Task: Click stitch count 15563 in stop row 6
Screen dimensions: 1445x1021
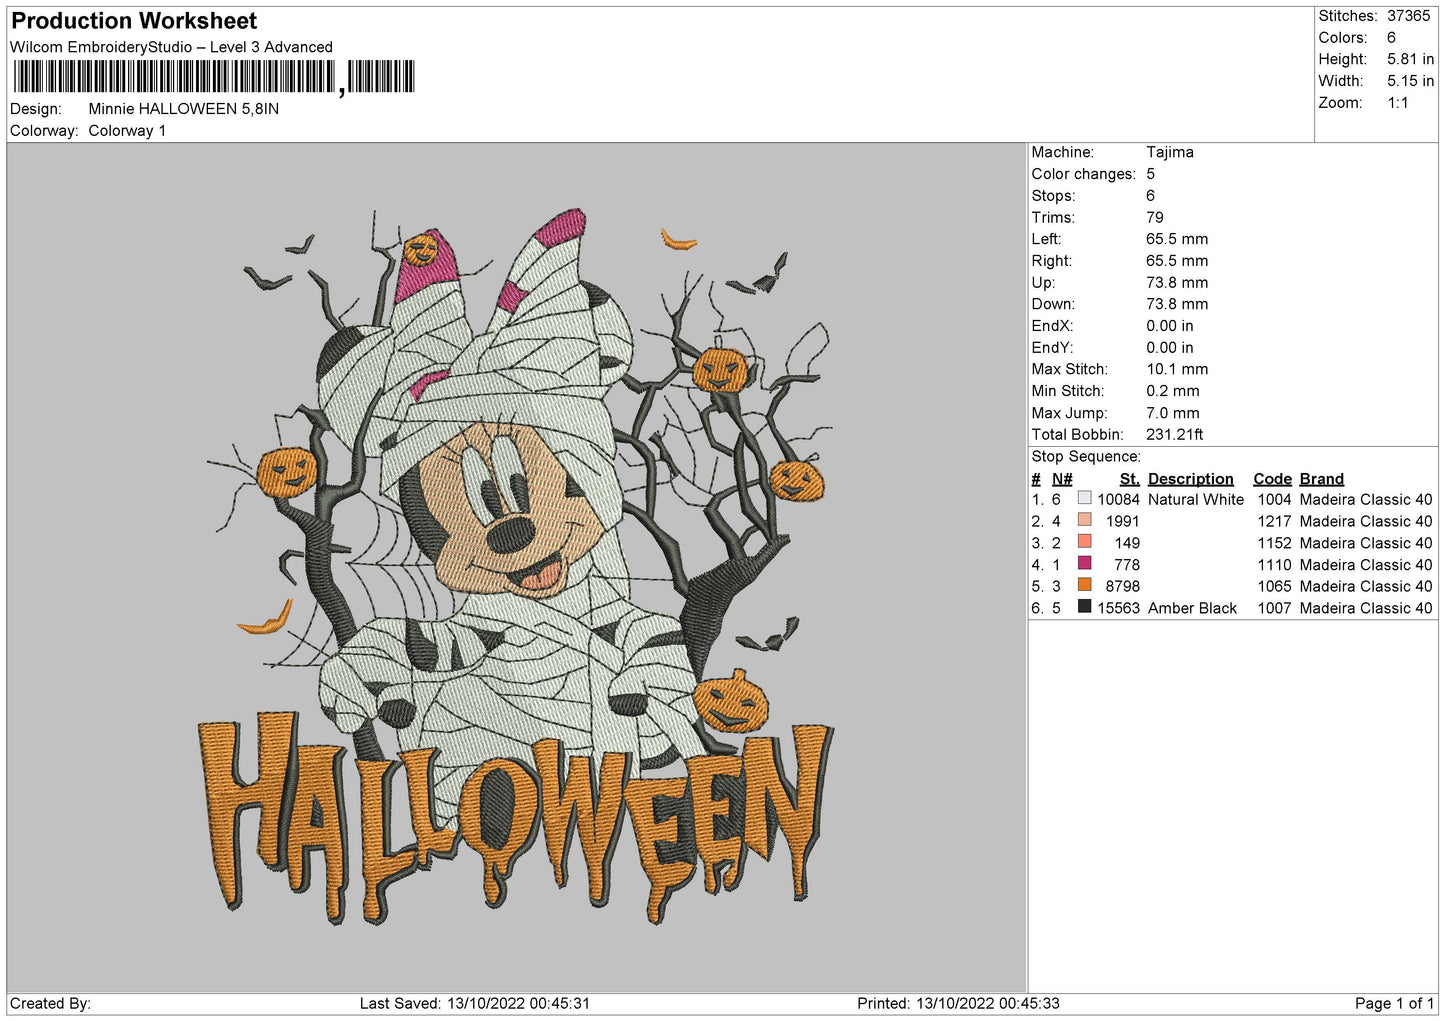Action: tap(1118, 608)
